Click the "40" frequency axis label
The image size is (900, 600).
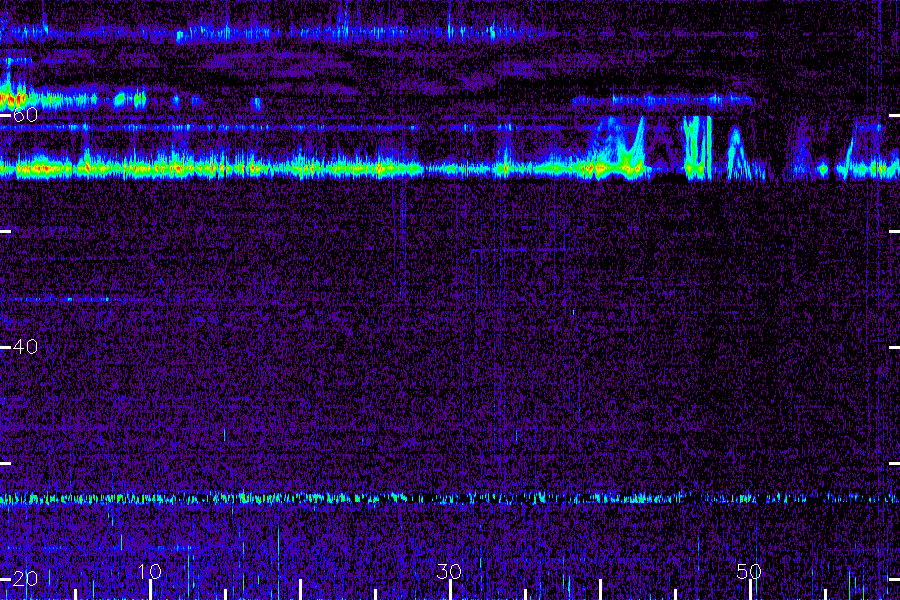click(x=25, y=347)
